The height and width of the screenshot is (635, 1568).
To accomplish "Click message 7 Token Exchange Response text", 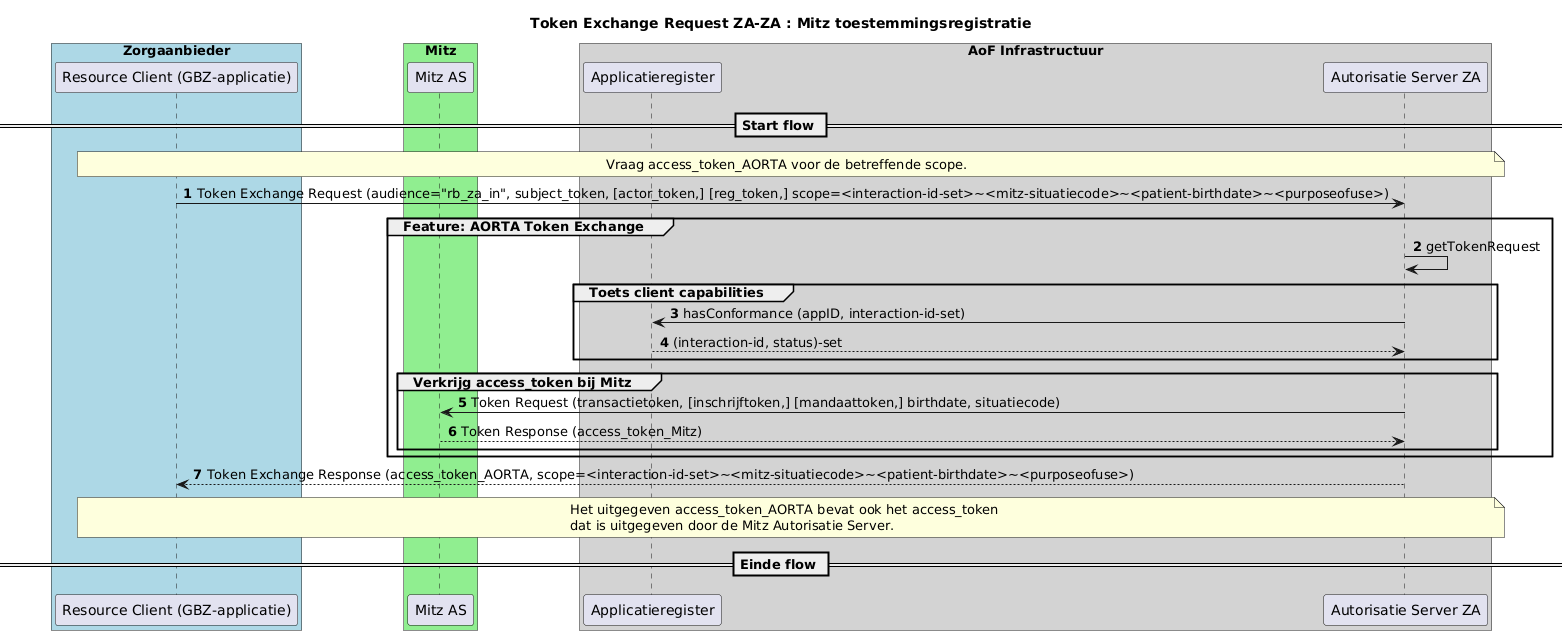I will 669,474.
